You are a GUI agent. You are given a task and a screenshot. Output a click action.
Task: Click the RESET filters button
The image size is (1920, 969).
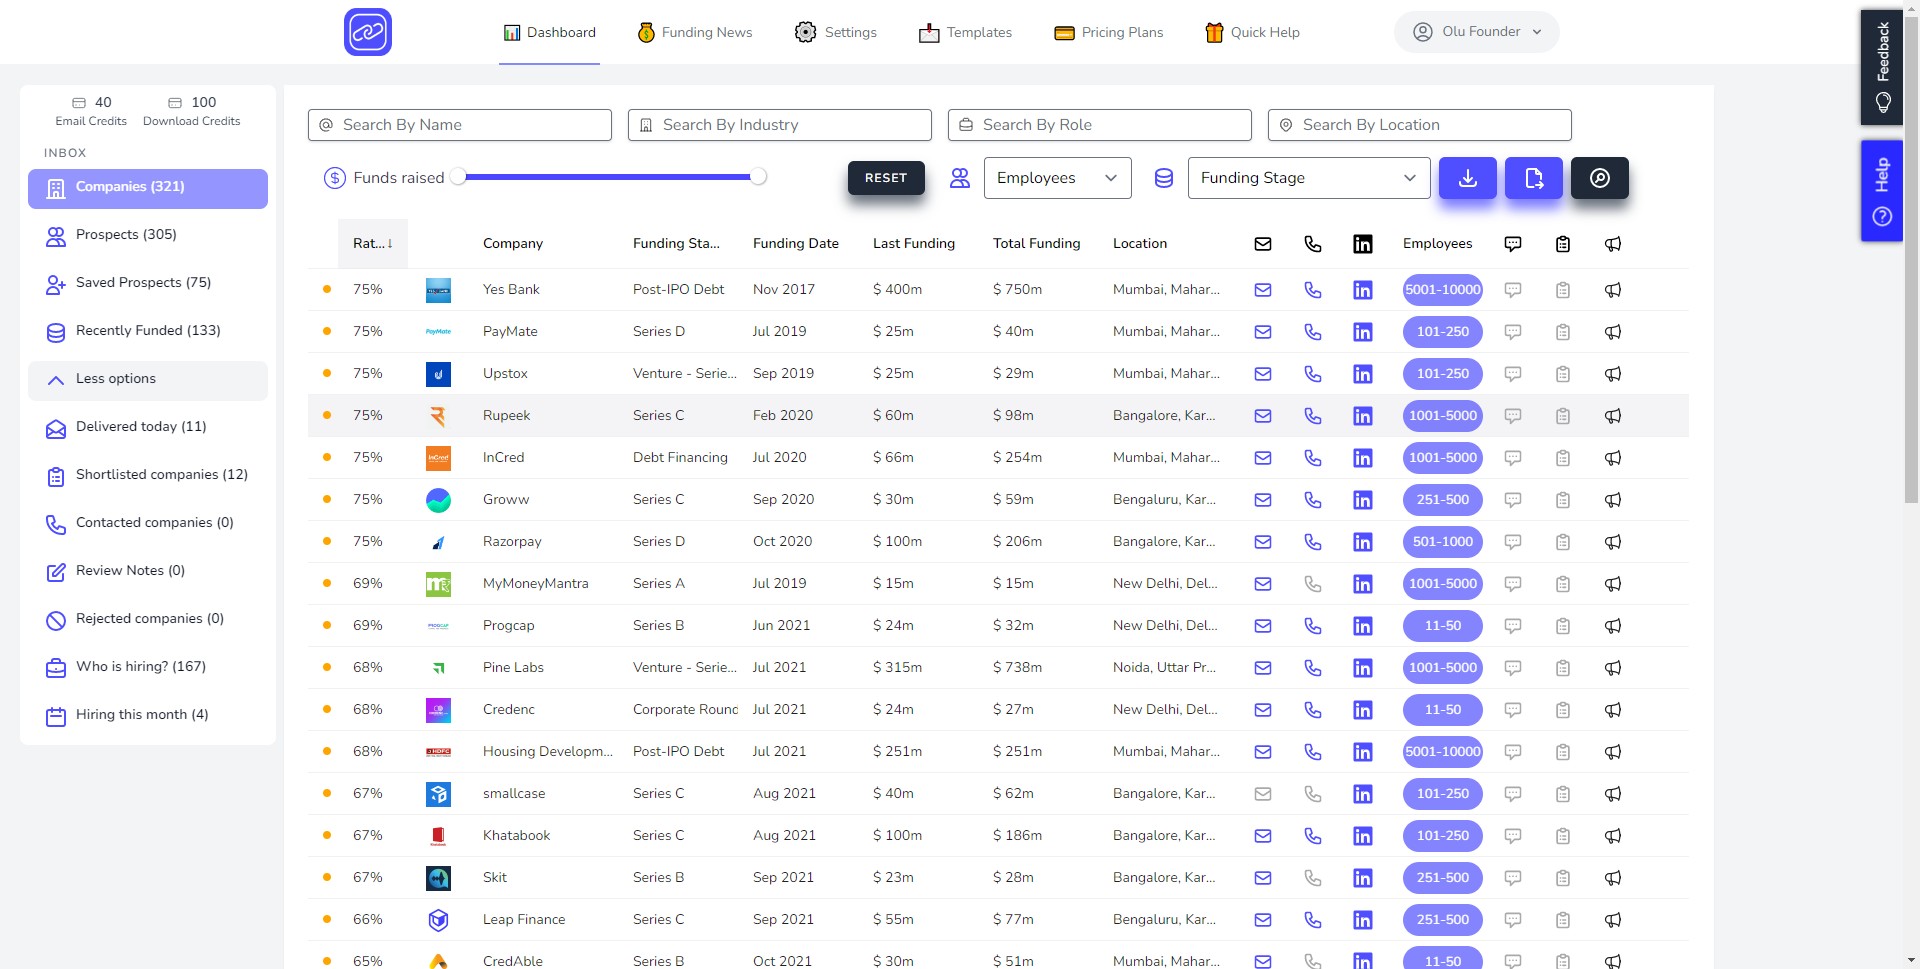pos(886,178)
